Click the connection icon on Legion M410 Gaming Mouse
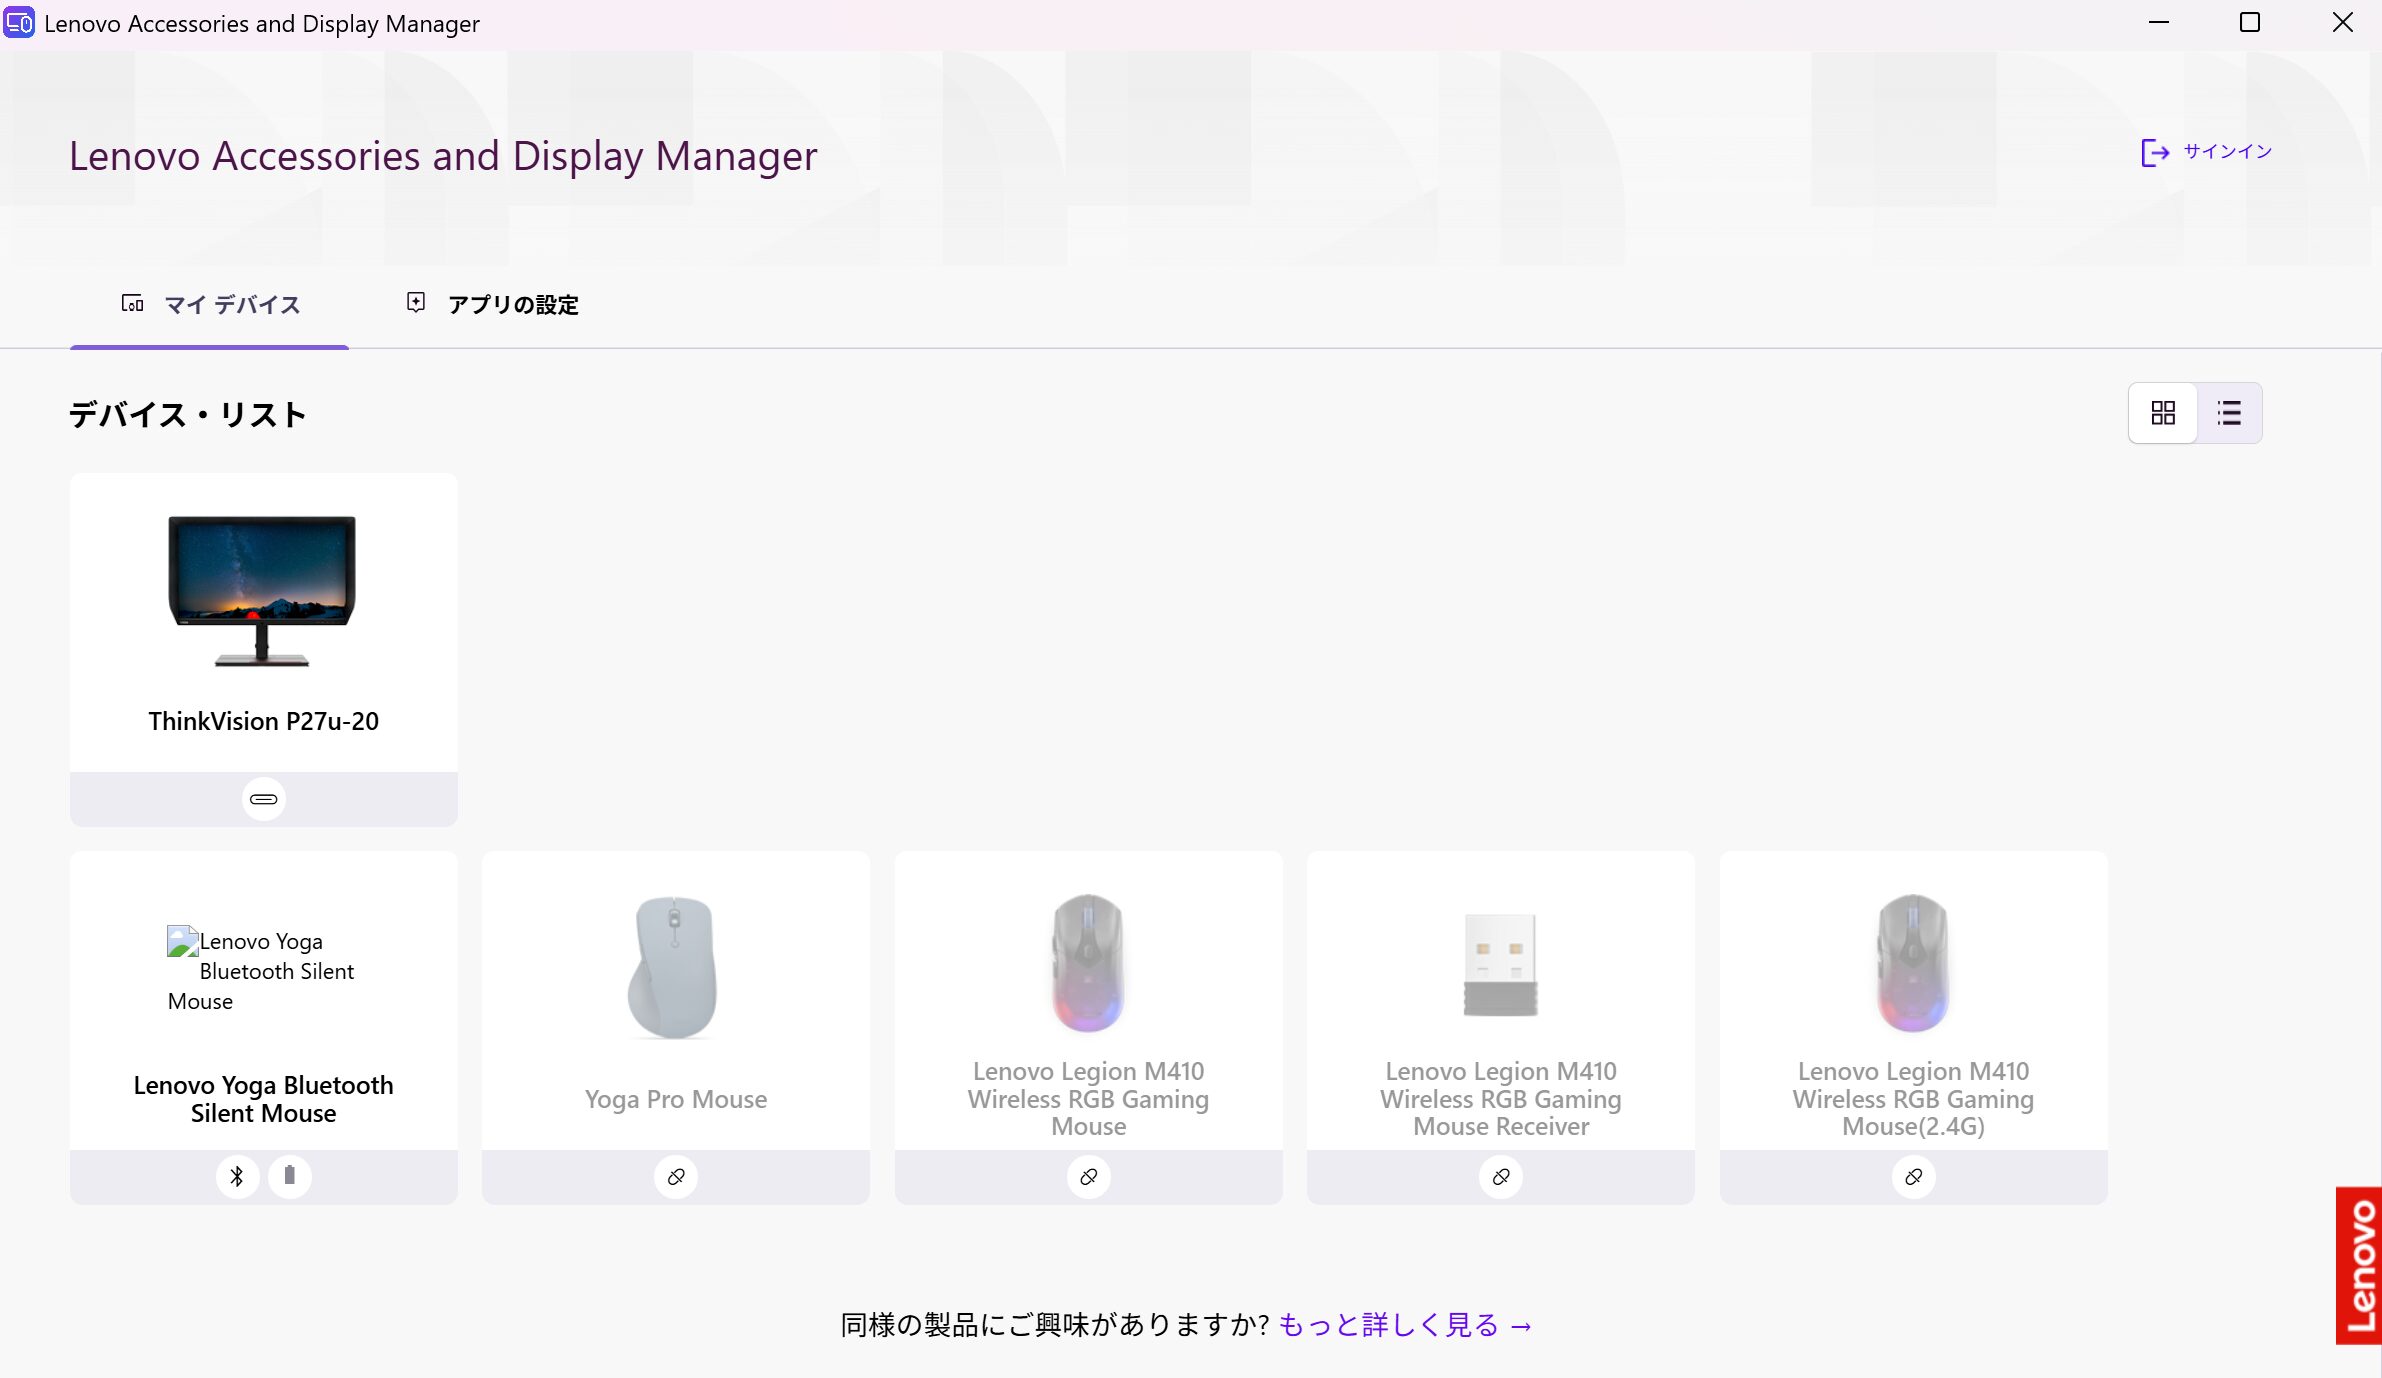 [x=1088, y=1177]
